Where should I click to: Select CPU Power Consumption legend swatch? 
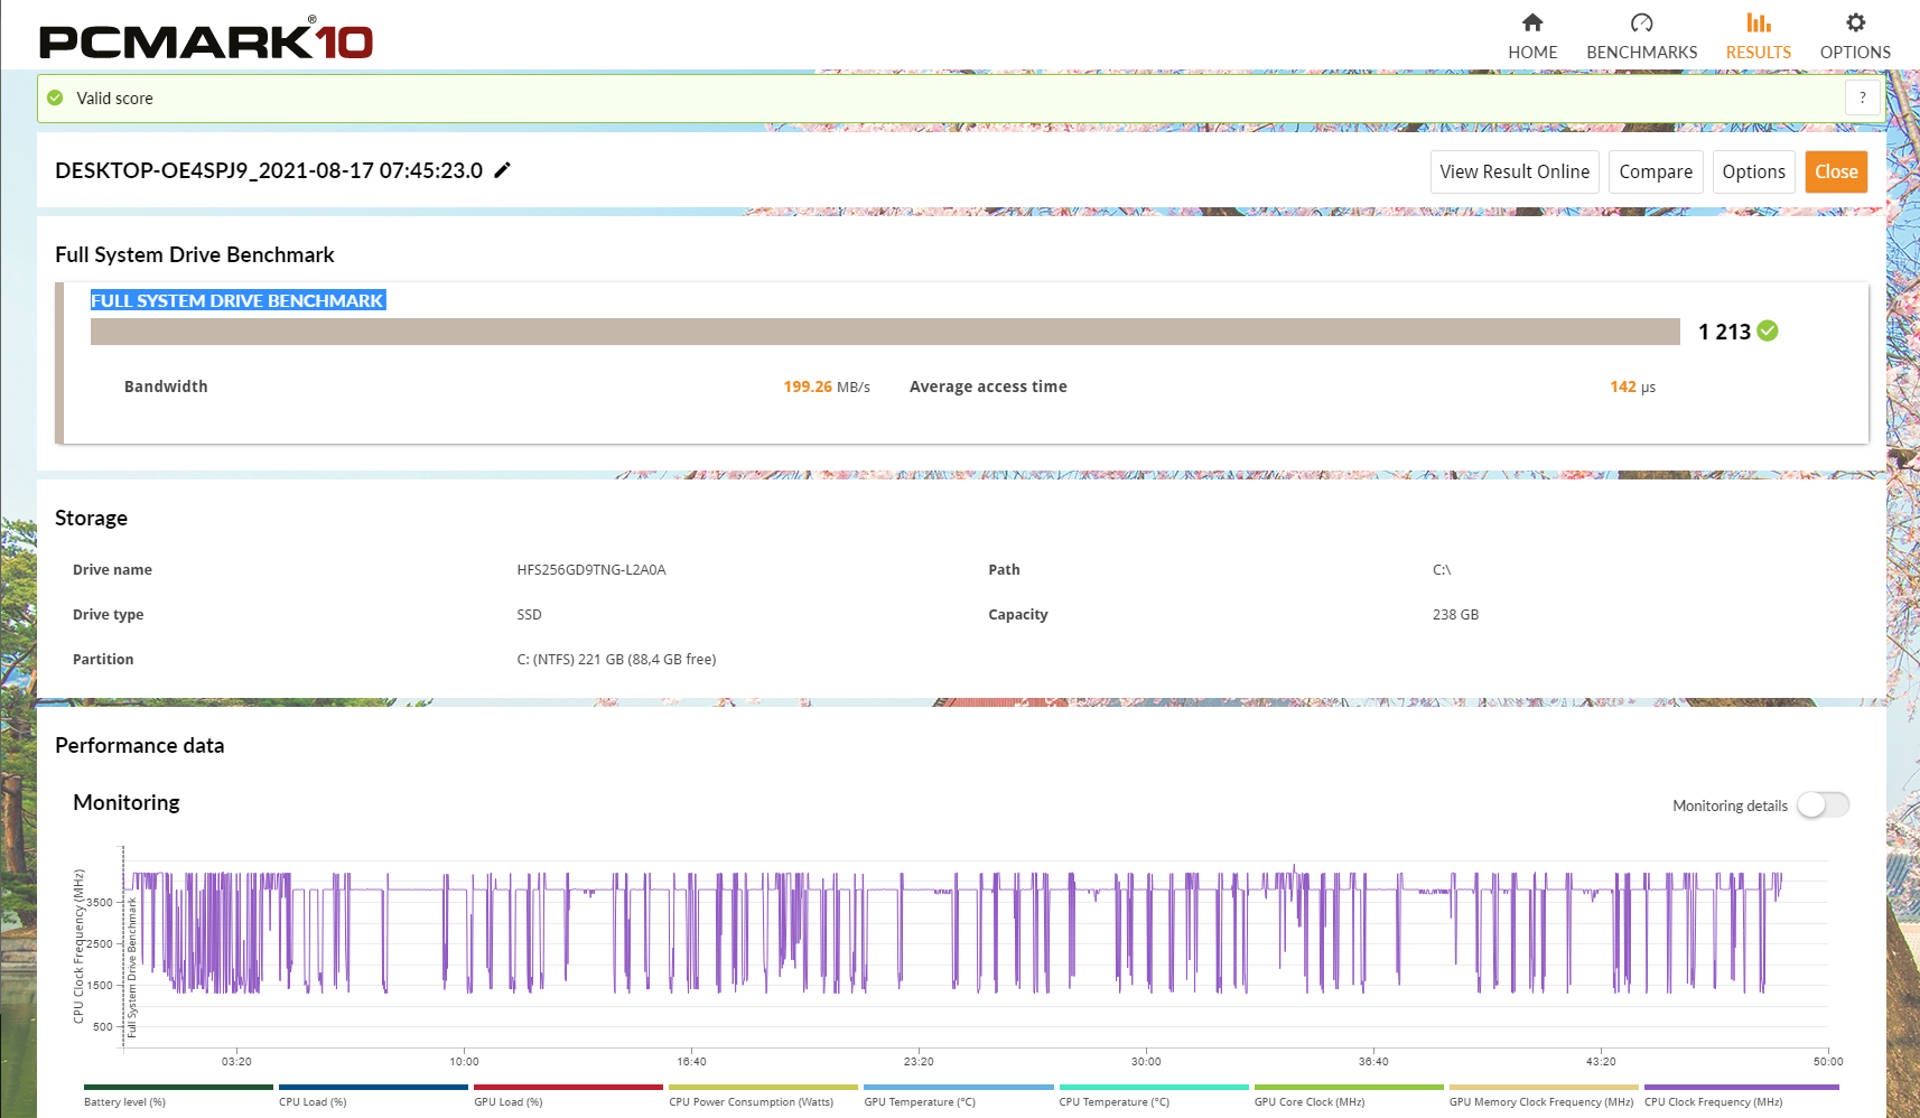pos(763,1087)
